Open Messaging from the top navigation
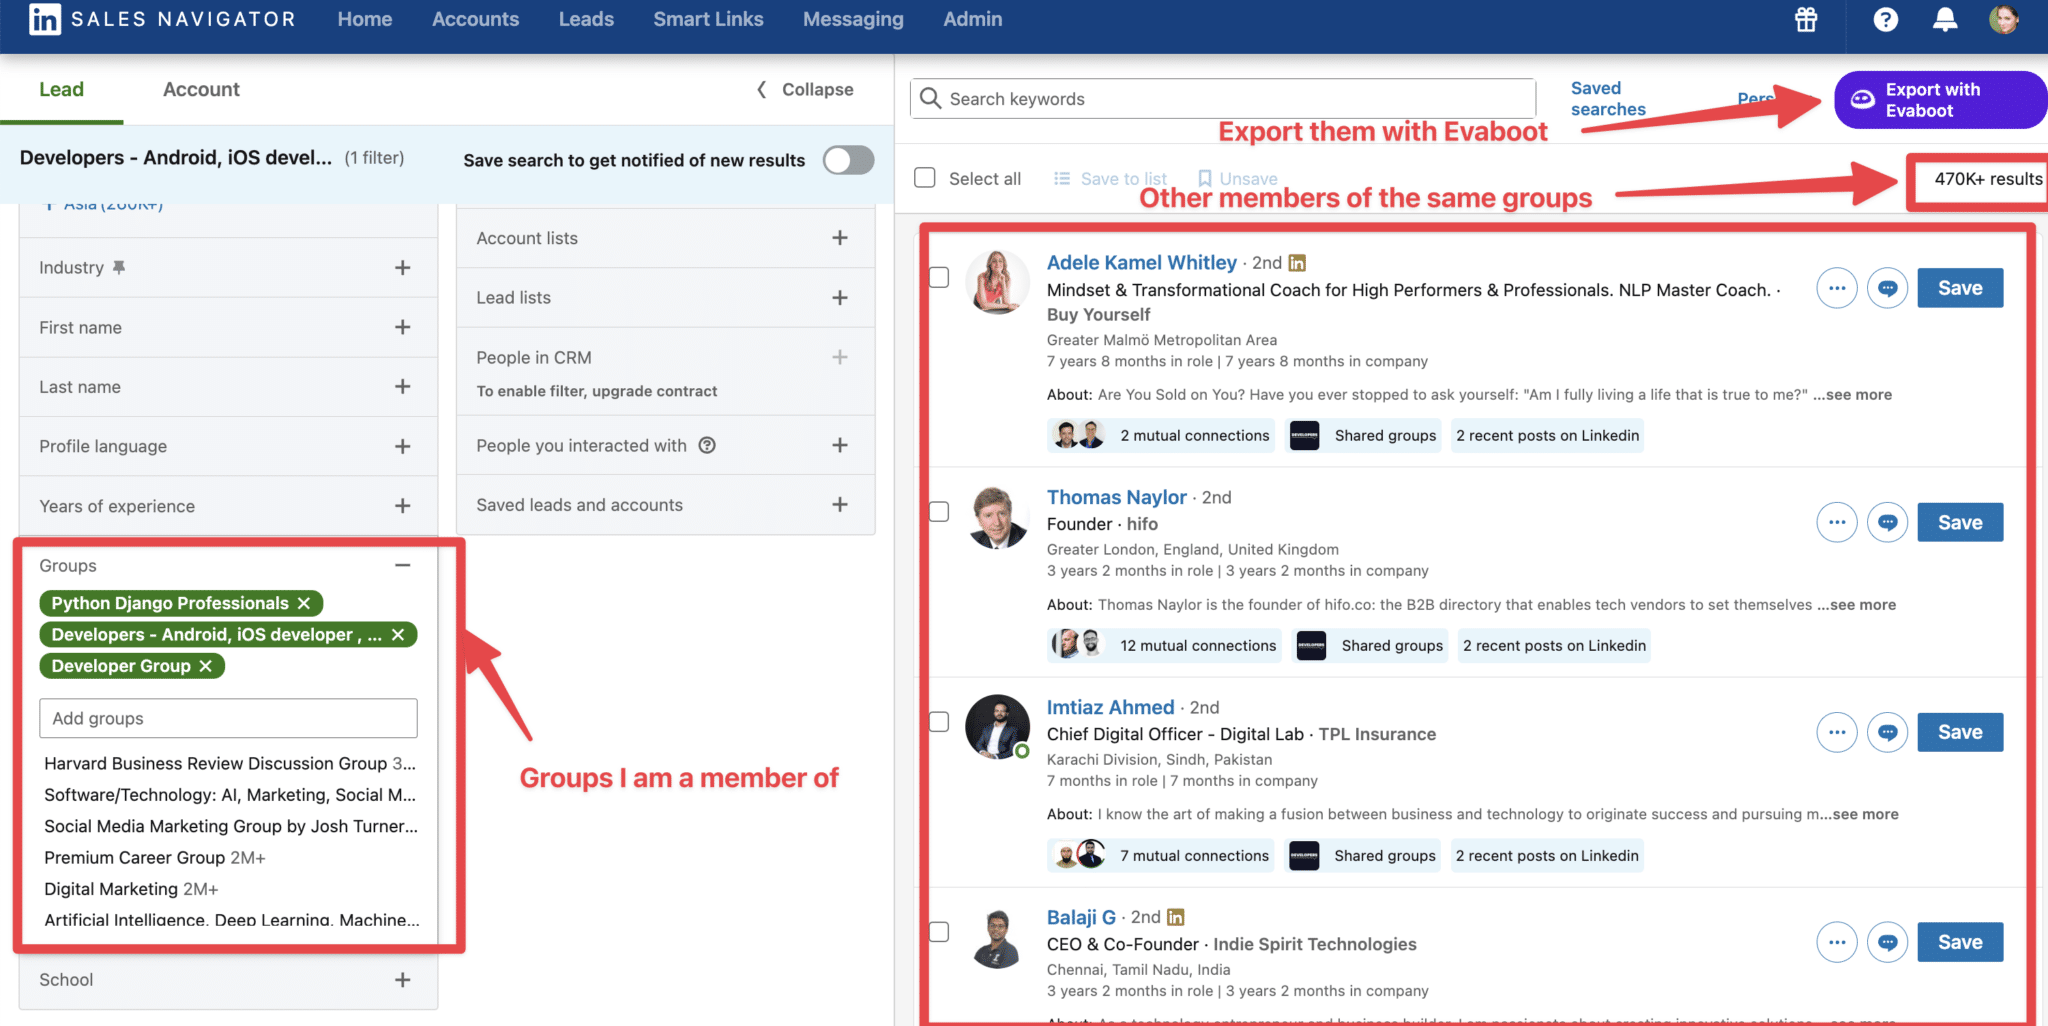The width and height of the screenshot is (2048, 1026). [x=852, y=19]
